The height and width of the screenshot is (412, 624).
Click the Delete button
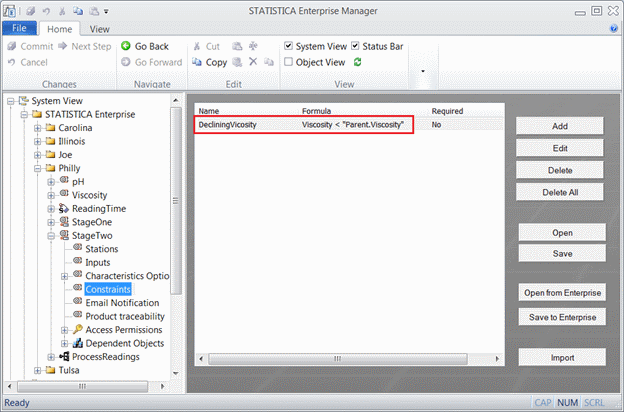point(560,170)
